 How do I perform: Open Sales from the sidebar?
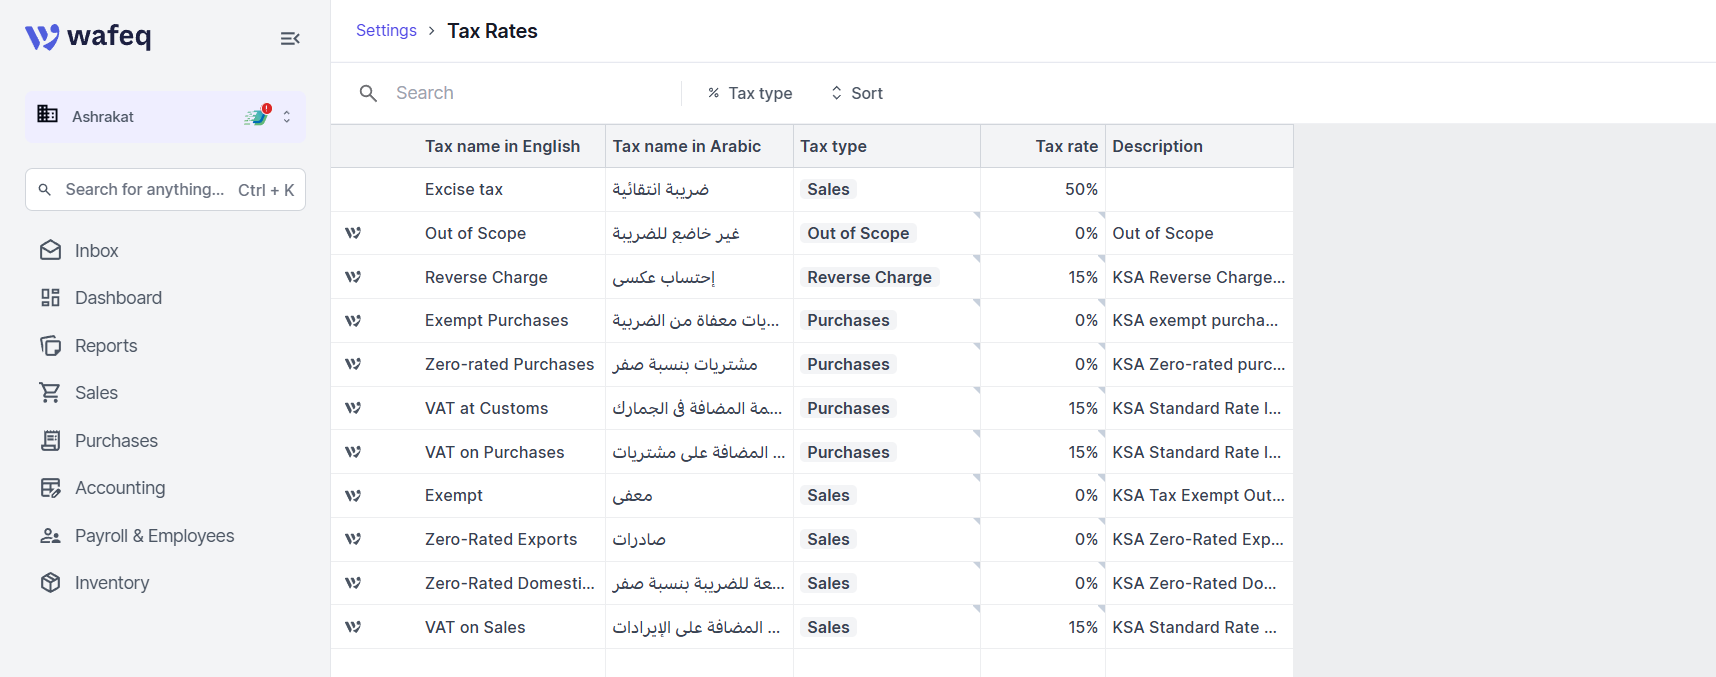(x=79, y=393)
